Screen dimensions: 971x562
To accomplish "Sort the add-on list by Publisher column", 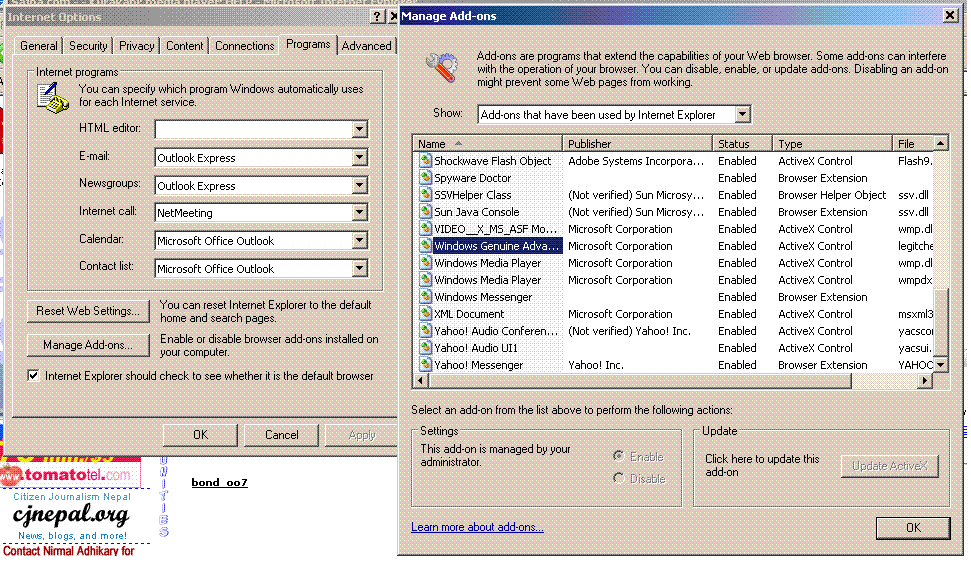I will point(637,144).
